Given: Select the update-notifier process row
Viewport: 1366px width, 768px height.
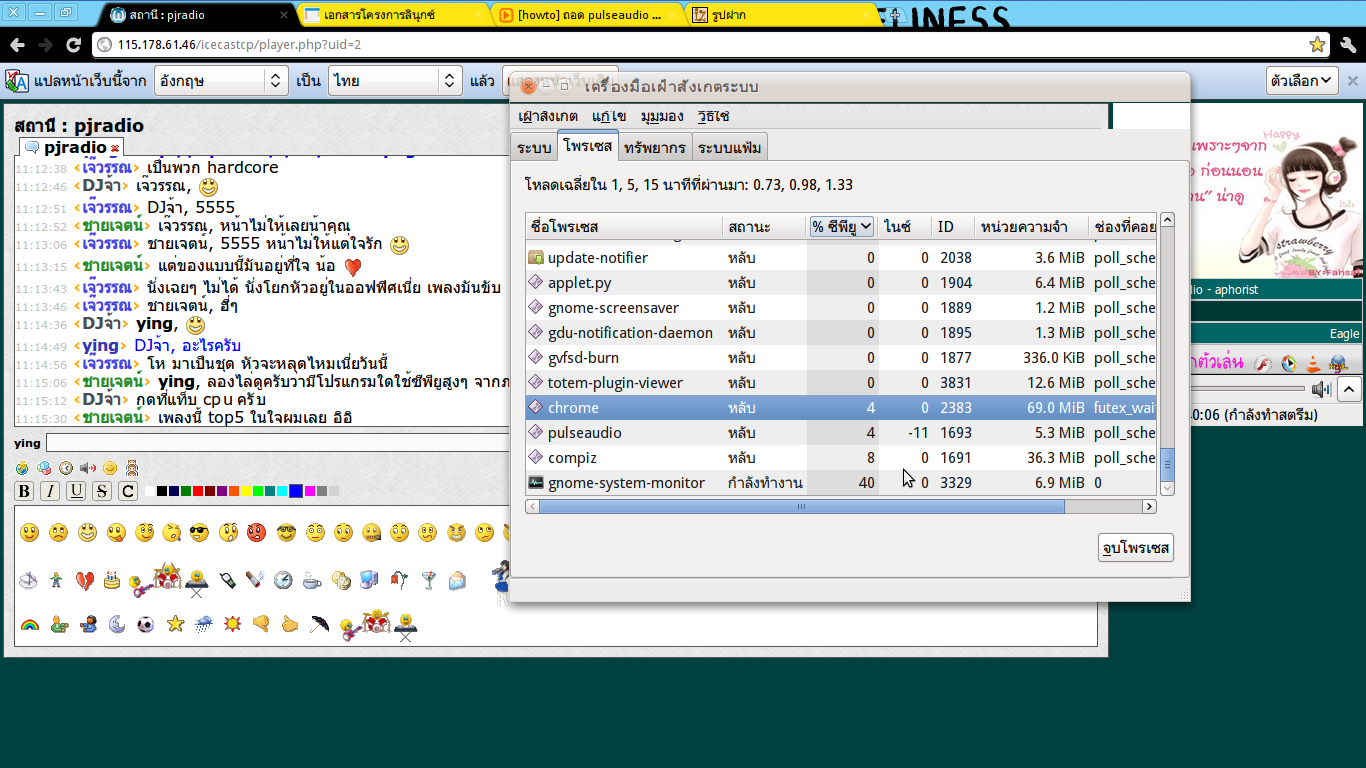Looking at the screenshot, I should [x=842, y=258].
